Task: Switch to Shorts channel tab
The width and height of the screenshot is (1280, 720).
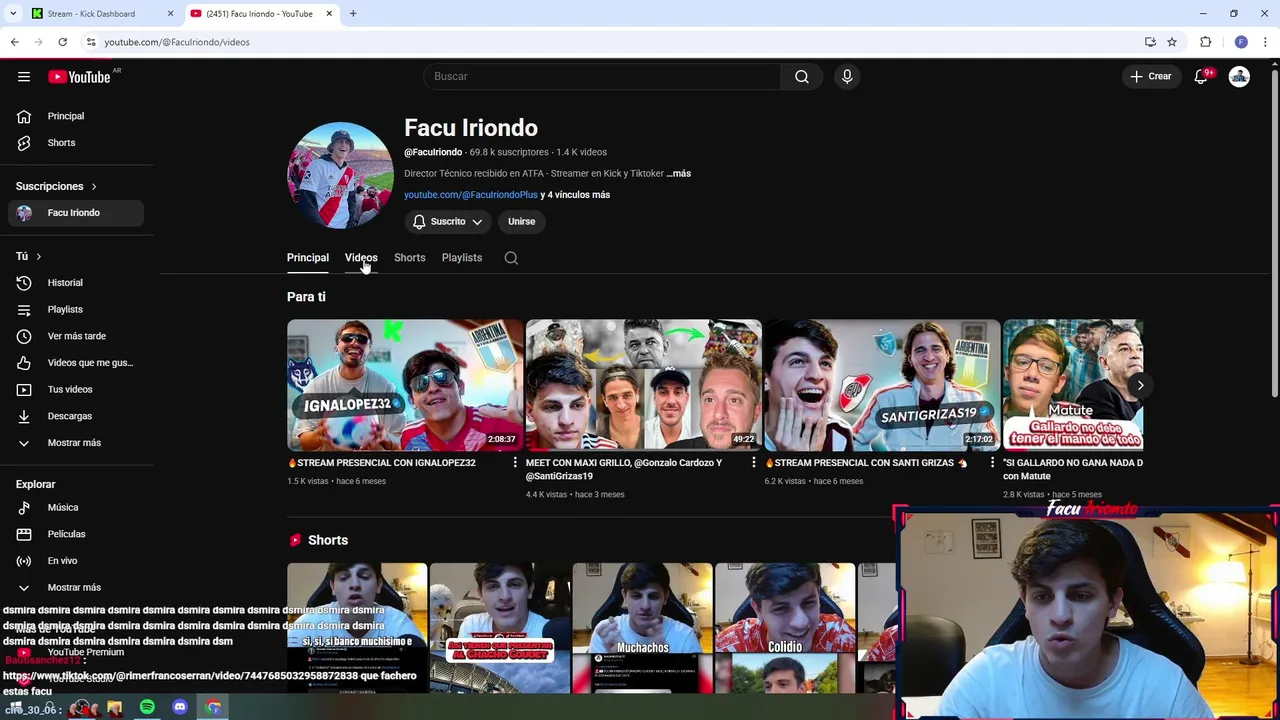Action: pyautogui.click(x=410, y=258)
